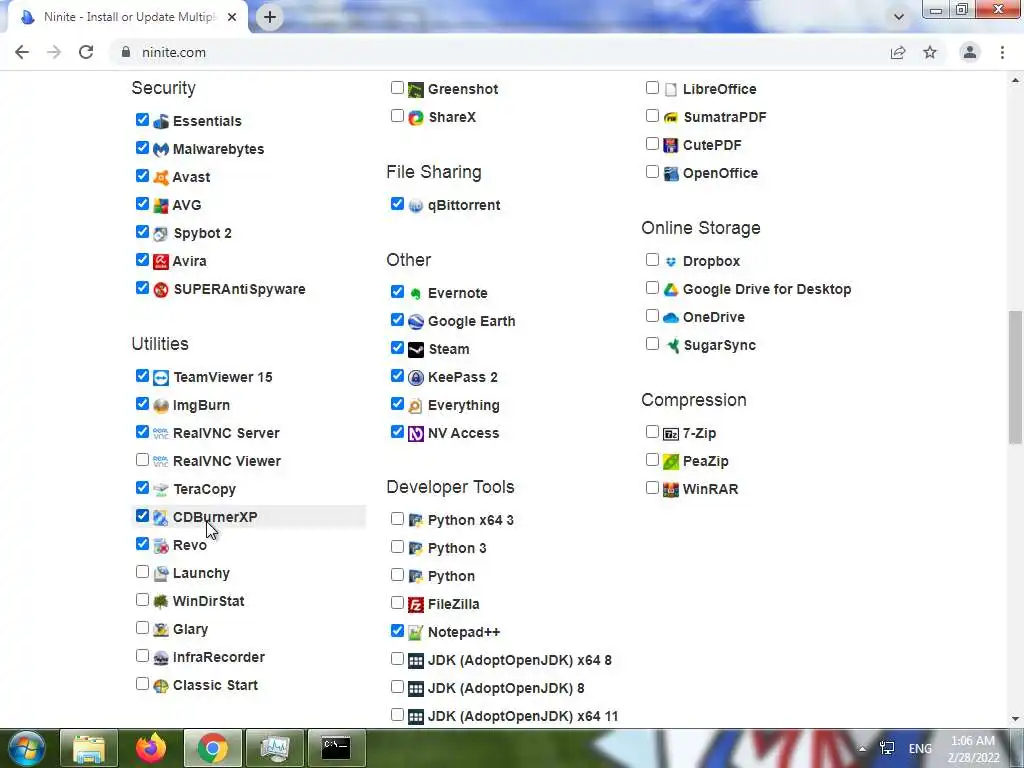Click the Evernote elephant icon
The image size is (1024, 768).
coord(416,293)
